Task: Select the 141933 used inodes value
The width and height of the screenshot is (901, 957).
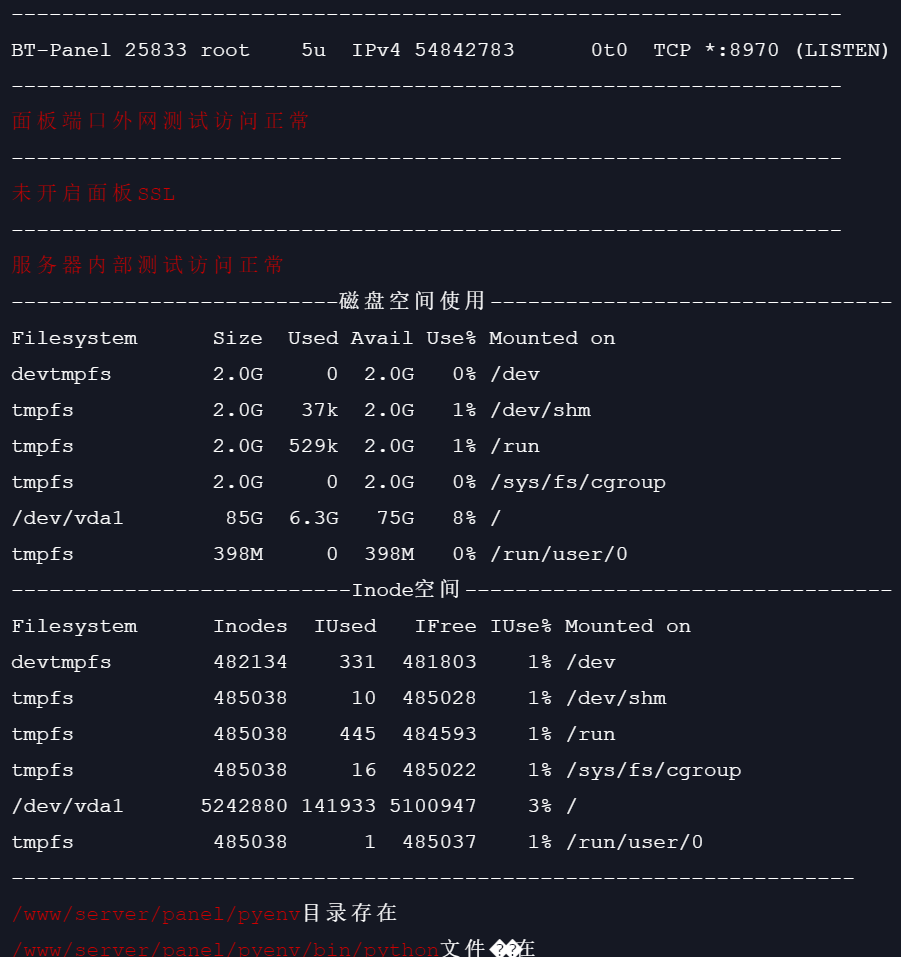Action: click(x=339, y=806)
